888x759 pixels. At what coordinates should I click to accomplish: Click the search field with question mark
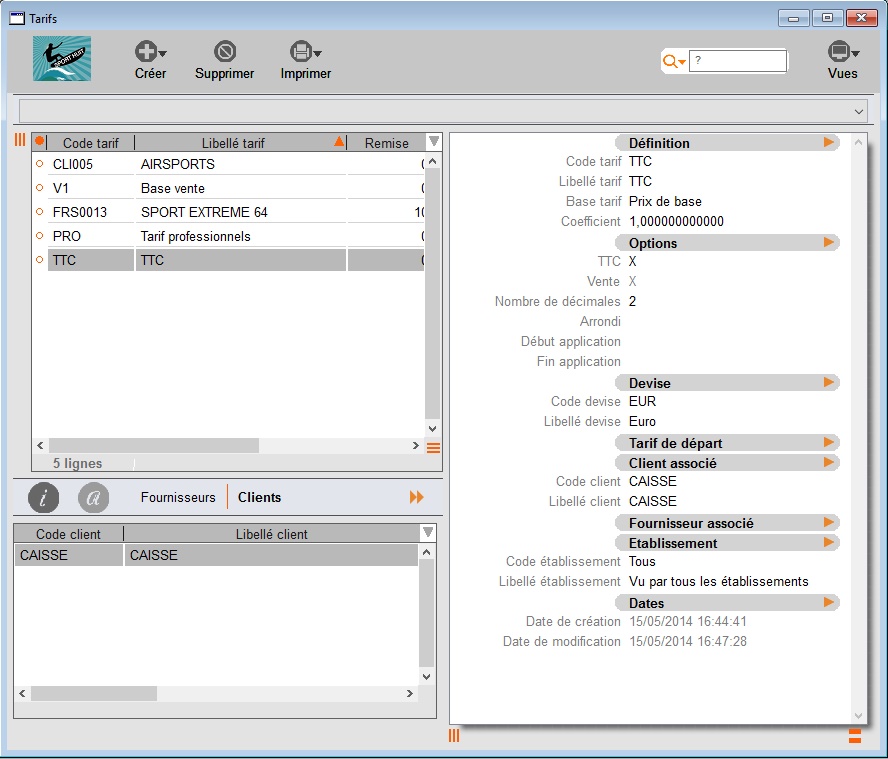click(x=737, y=61)
